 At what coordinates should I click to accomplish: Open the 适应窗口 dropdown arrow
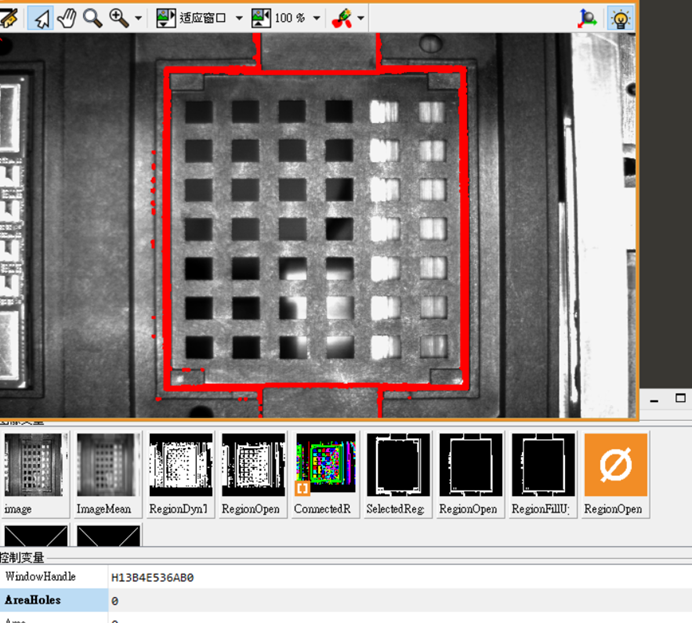[240, 19]
